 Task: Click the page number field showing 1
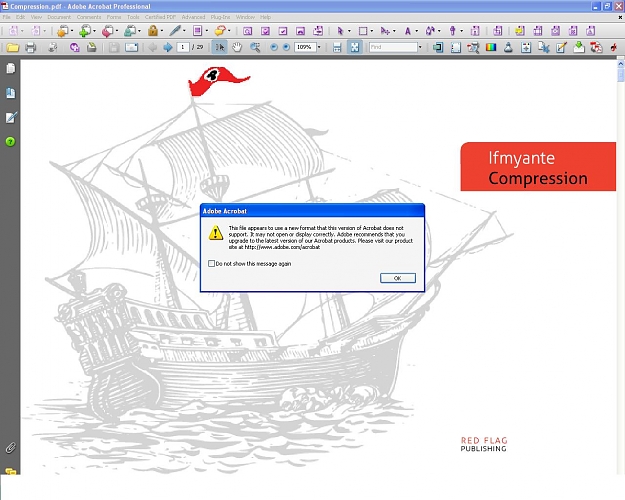click(x=183, y=47)
